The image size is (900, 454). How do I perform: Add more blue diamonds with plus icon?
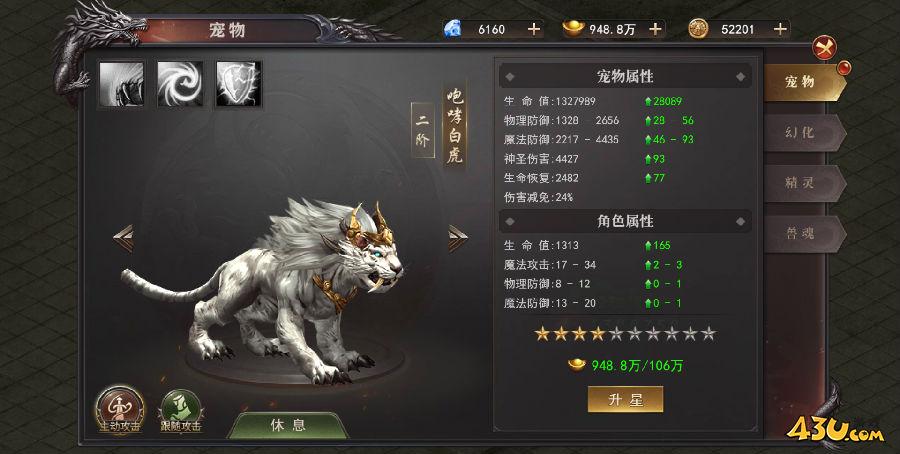click(x=534, y=29)
